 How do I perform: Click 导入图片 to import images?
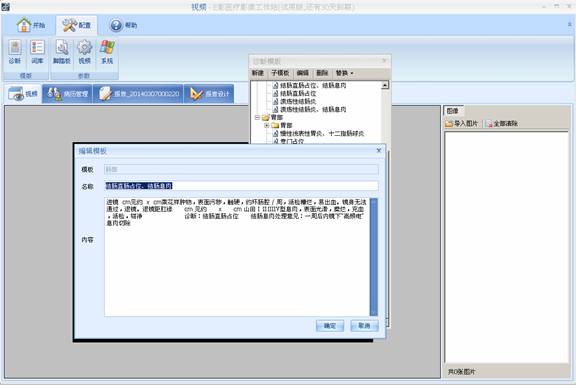click(462, 124)
